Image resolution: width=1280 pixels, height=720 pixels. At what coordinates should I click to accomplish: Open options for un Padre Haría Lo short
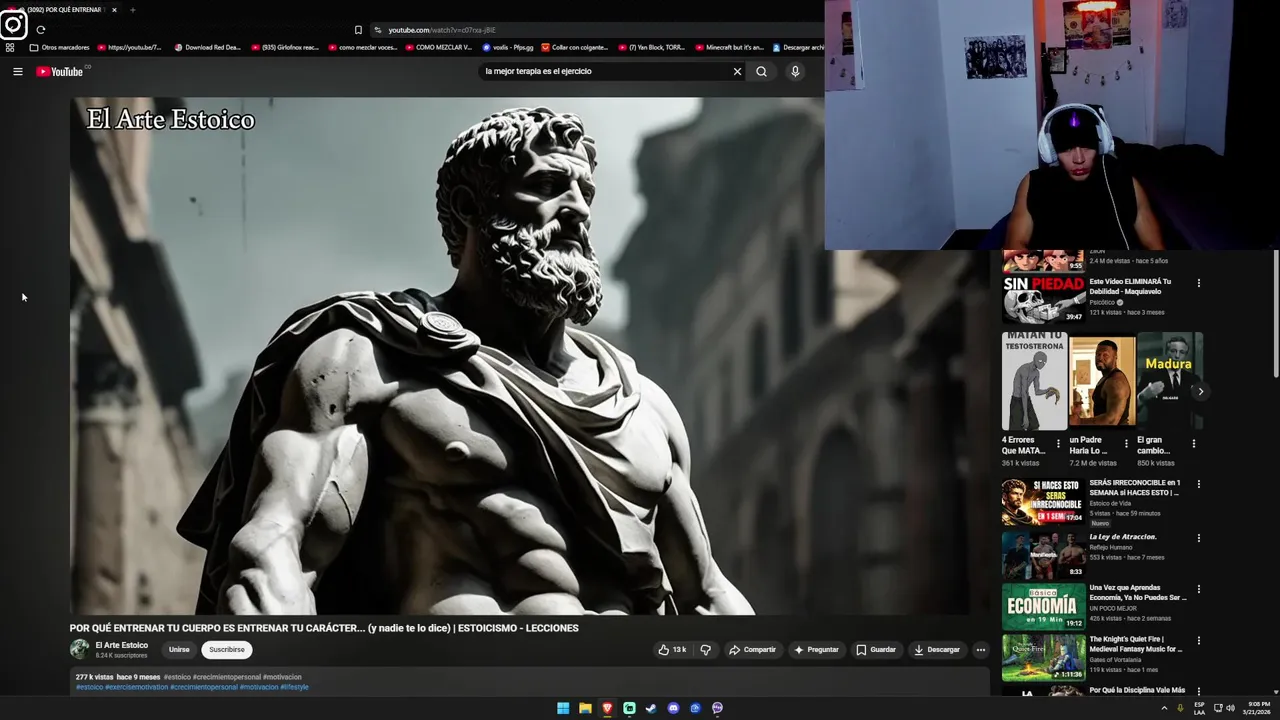[1126, 443]
